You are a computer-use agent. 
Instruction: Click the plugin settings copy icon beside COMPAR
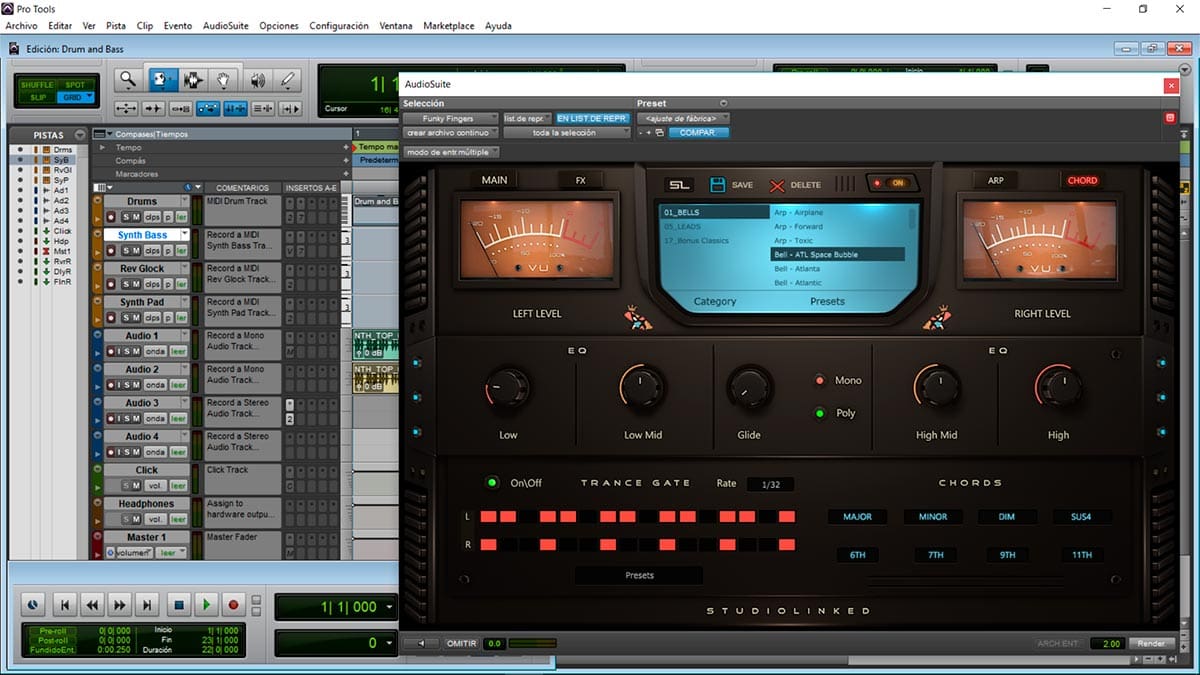coord(660,132)
